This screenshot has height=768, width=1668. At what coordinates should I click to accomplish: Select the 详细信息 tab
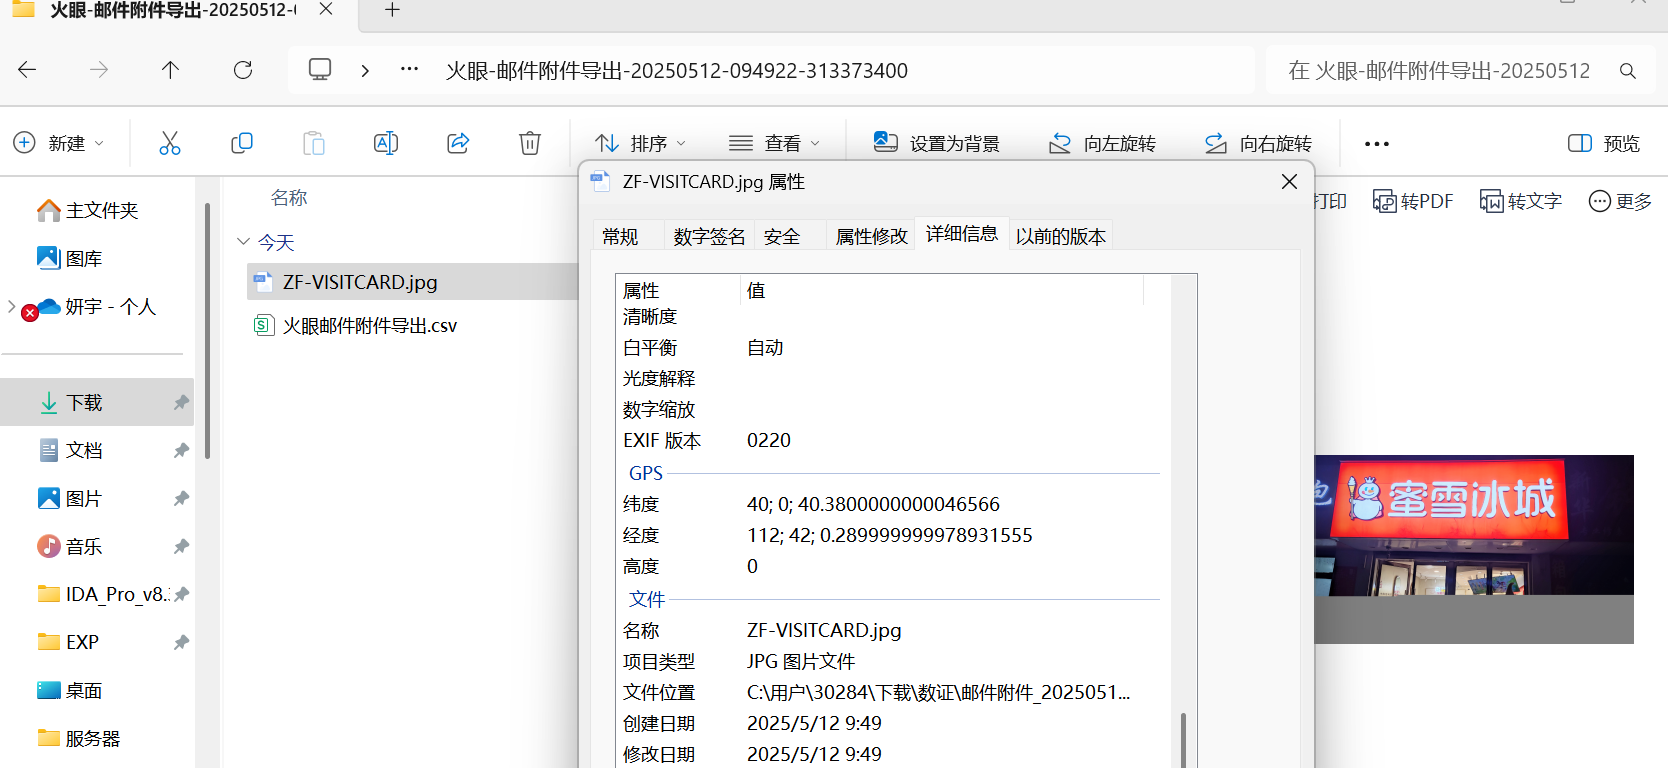tap(962, 233)
